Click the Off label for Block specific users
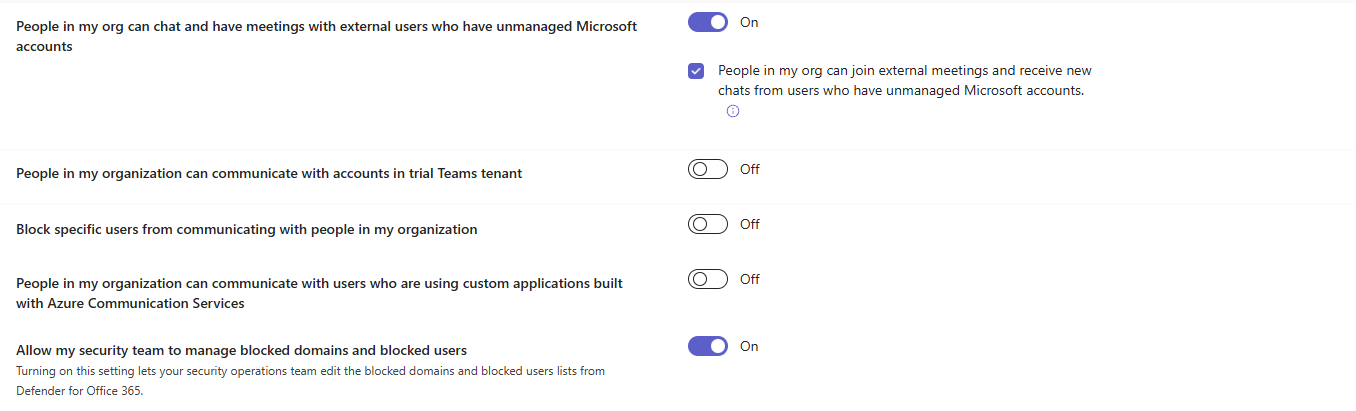The width and height of the screenshot is (1356, 411). coord(750,225)
